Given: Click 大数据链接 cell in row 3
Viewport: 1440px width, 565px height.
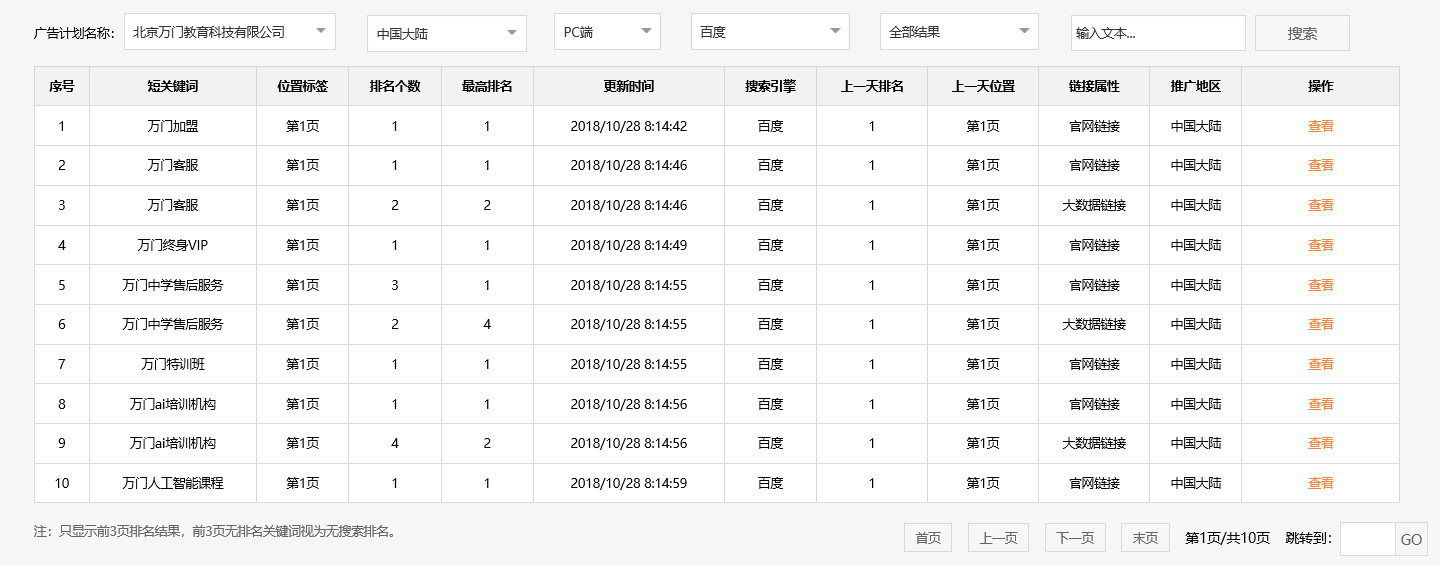Looking at the screenshot, I should tap(1094, 205).
